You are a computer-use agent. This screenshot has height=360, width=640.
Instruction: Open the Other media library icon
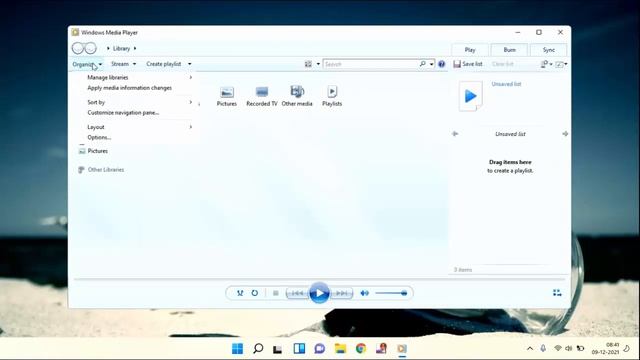[x=297, y=96]
